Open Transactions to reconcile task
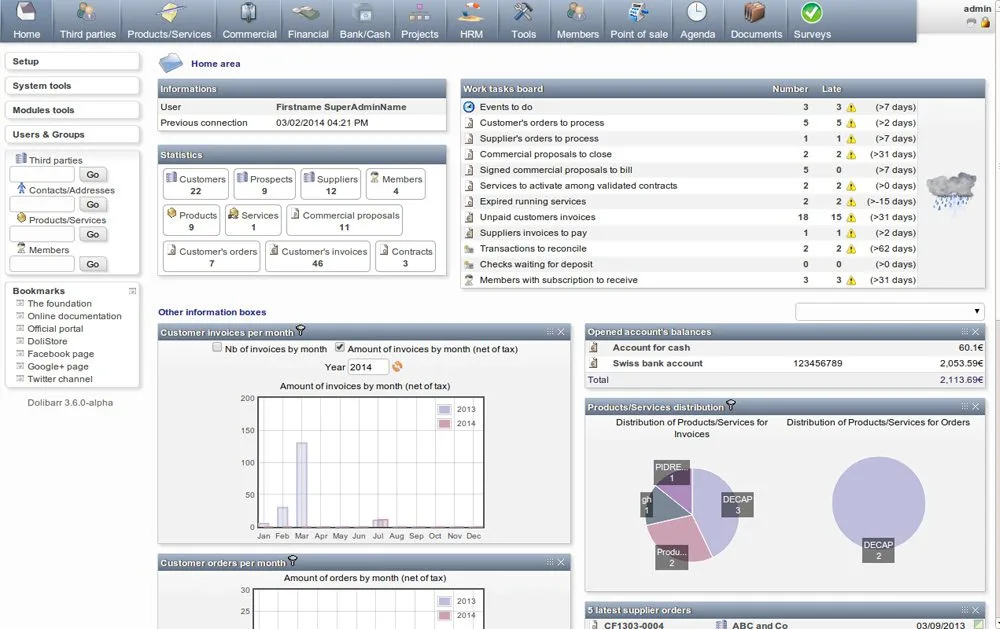 [533, 249]
